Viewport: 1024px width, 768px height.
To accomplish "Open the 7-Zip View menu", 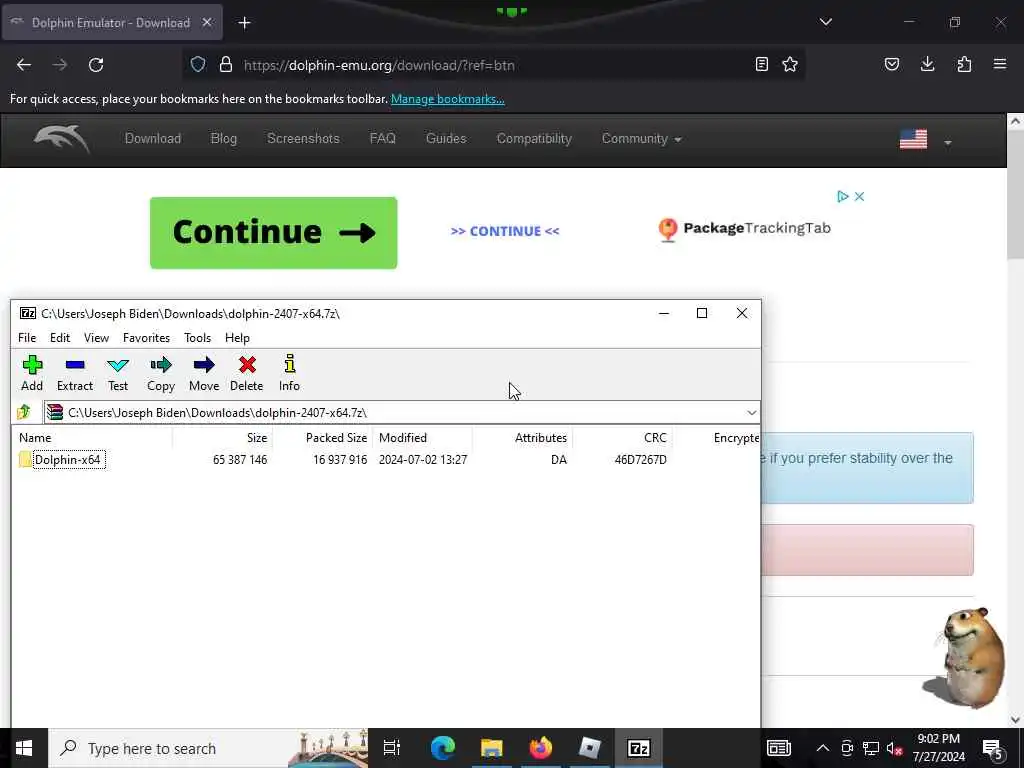I will (x=96, y=338).
